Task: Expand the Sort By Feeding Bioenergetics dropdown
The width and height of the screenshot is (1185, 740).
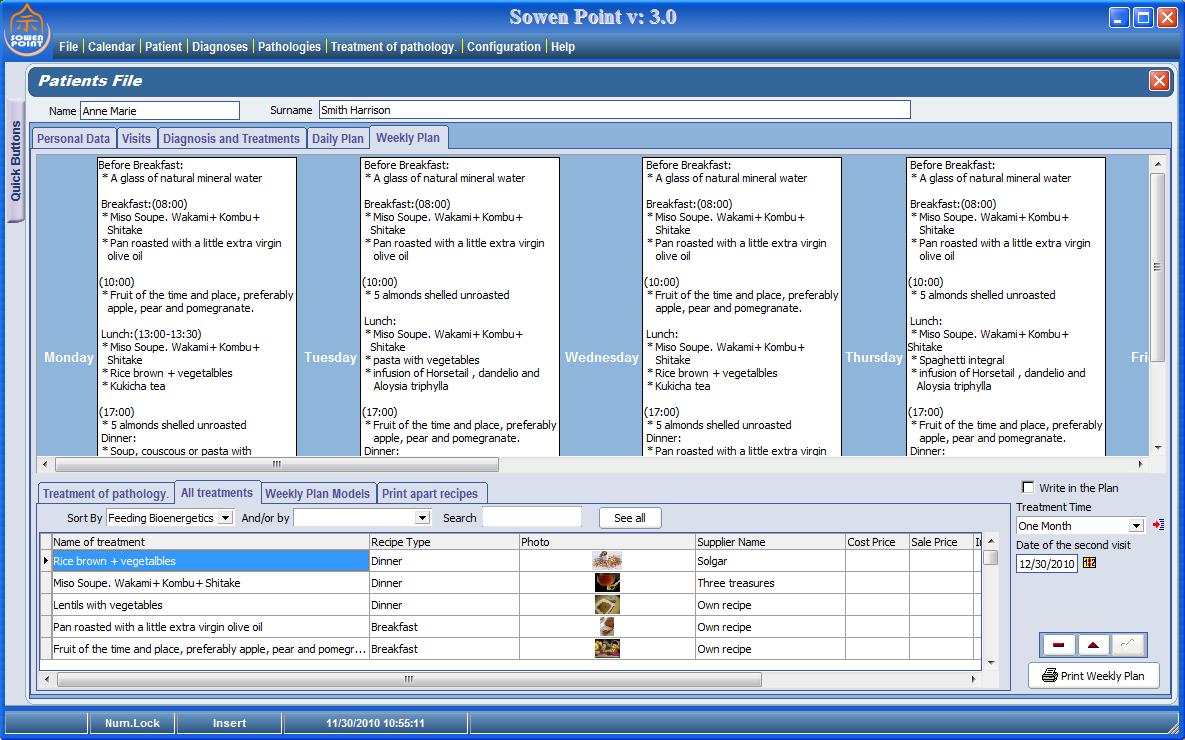Action: (225, 518)
